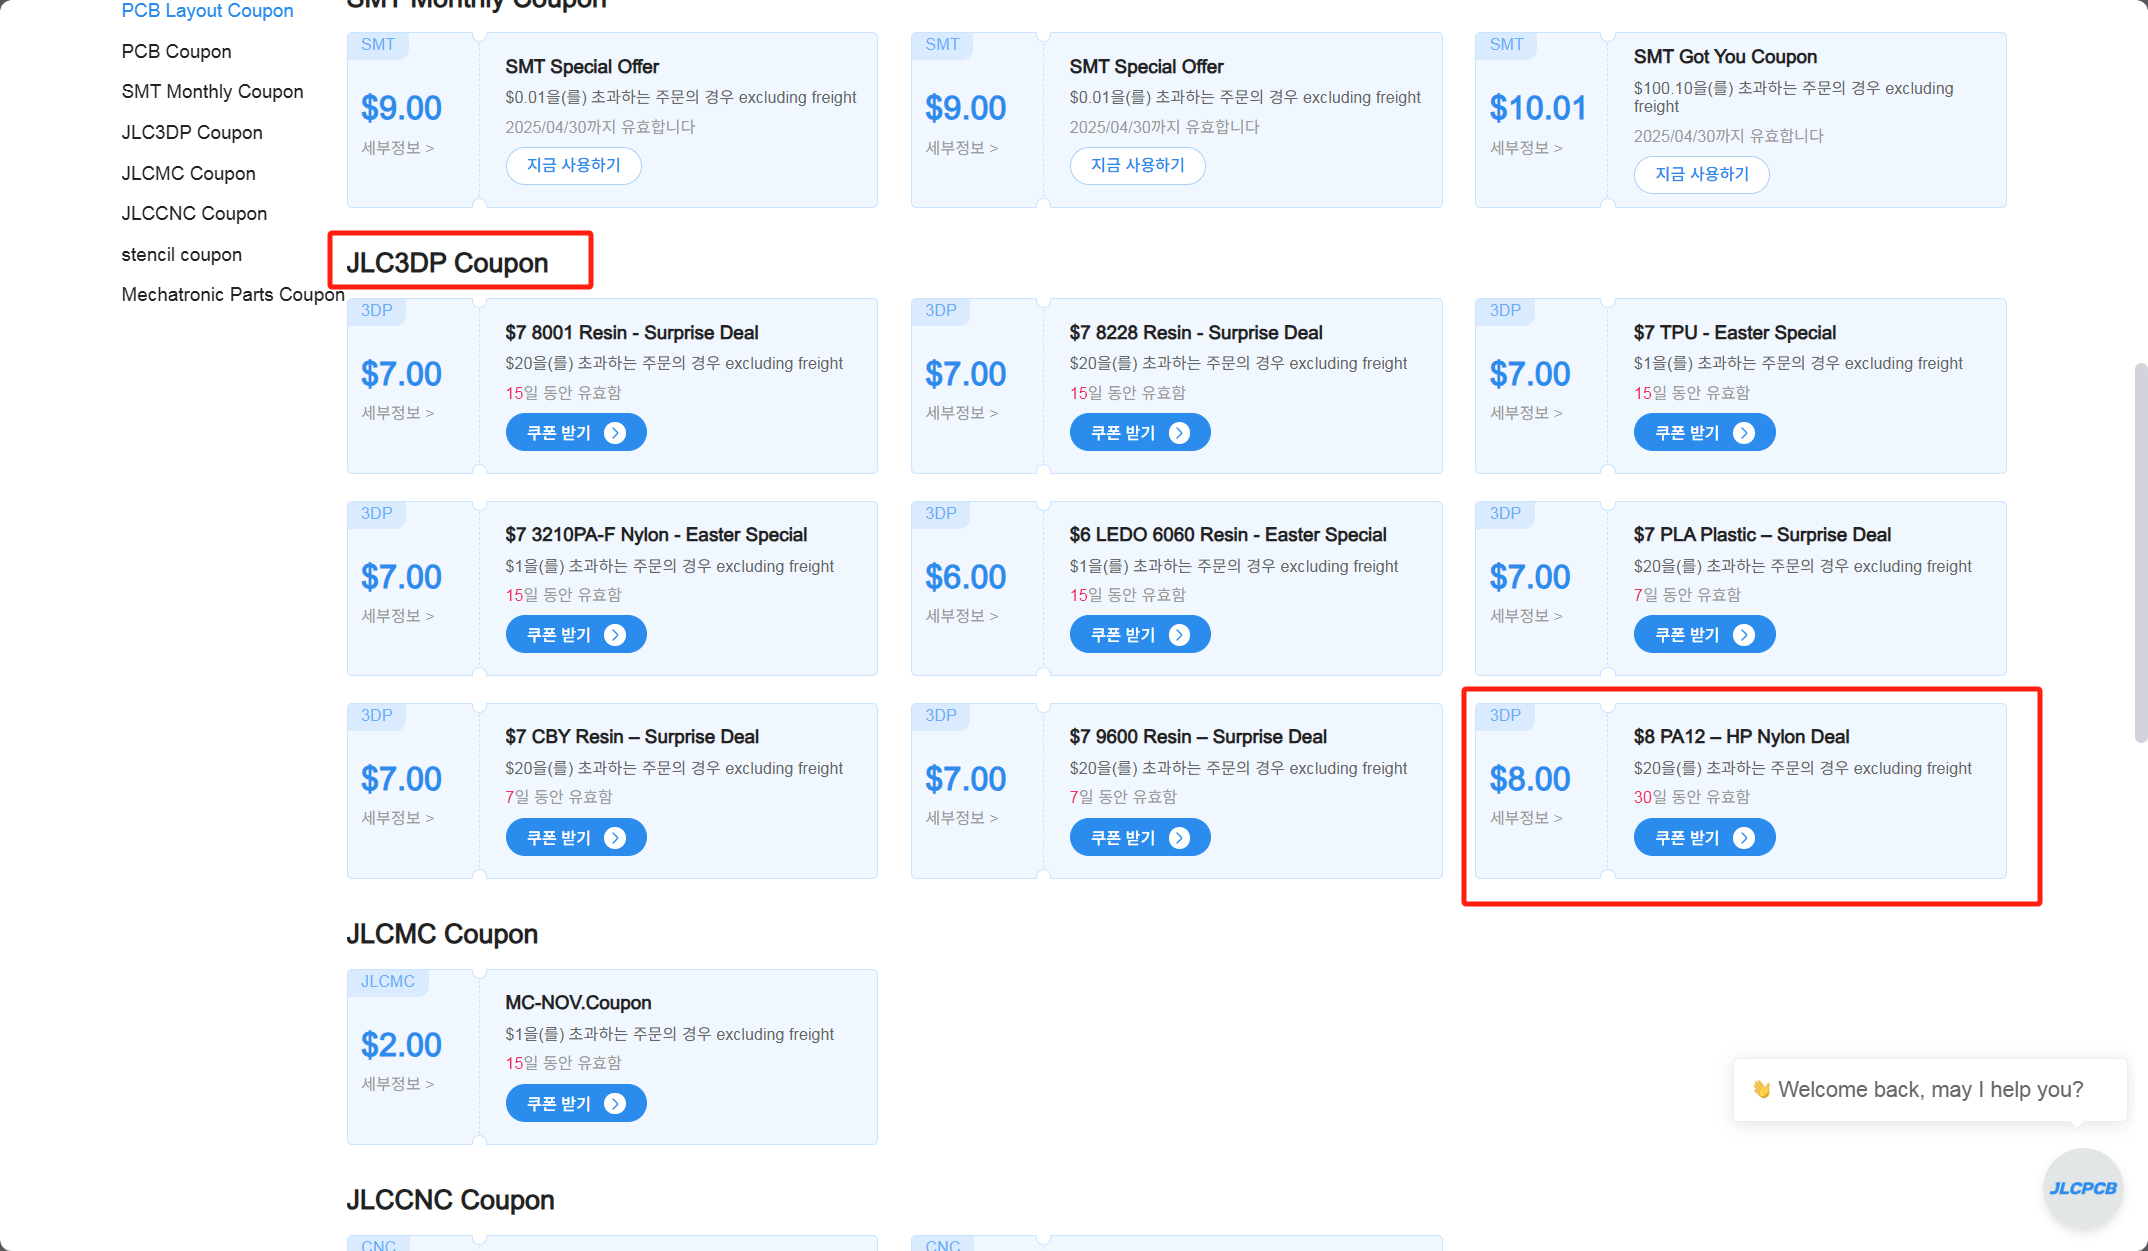This screenshot has height=1251, width=2148.
Task: Expand details of second $9.00 SMT coupon
Action: coord(962,148)
